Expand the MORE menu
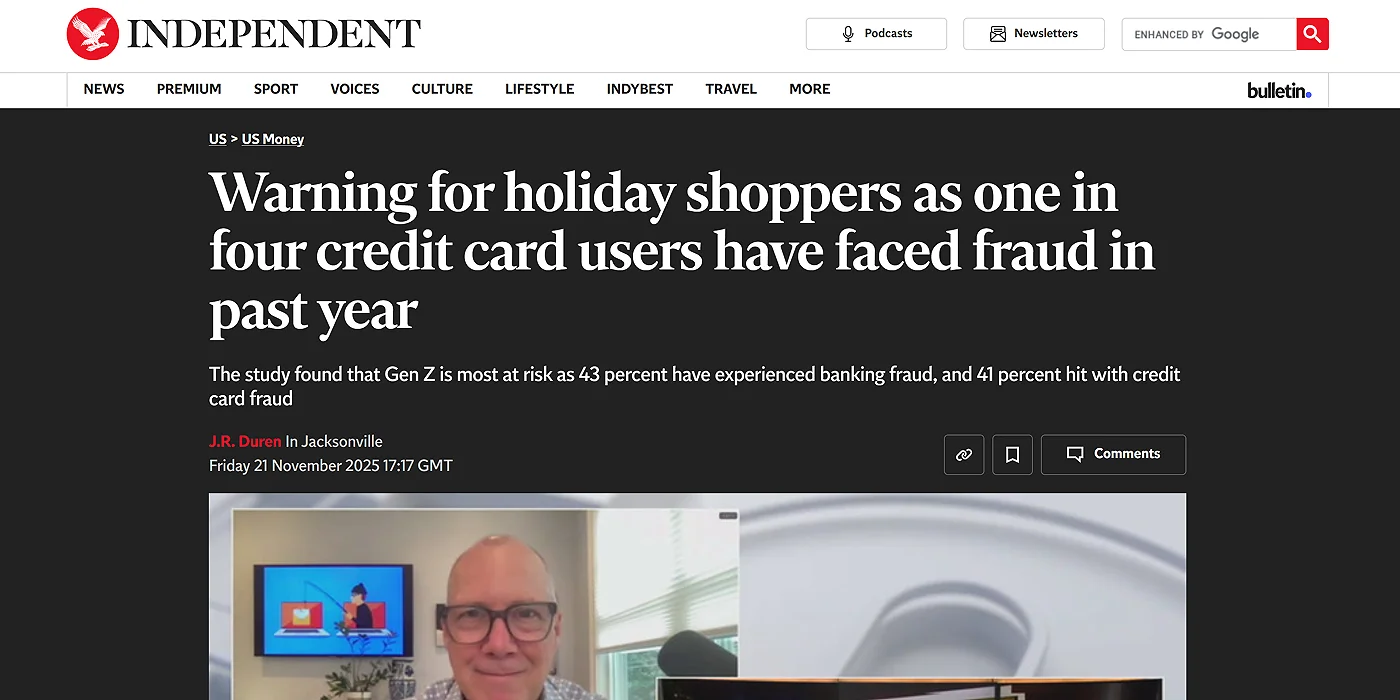The width and height of the screenshot is (1400, 700). pyautogui.click(x=810, y=89)
